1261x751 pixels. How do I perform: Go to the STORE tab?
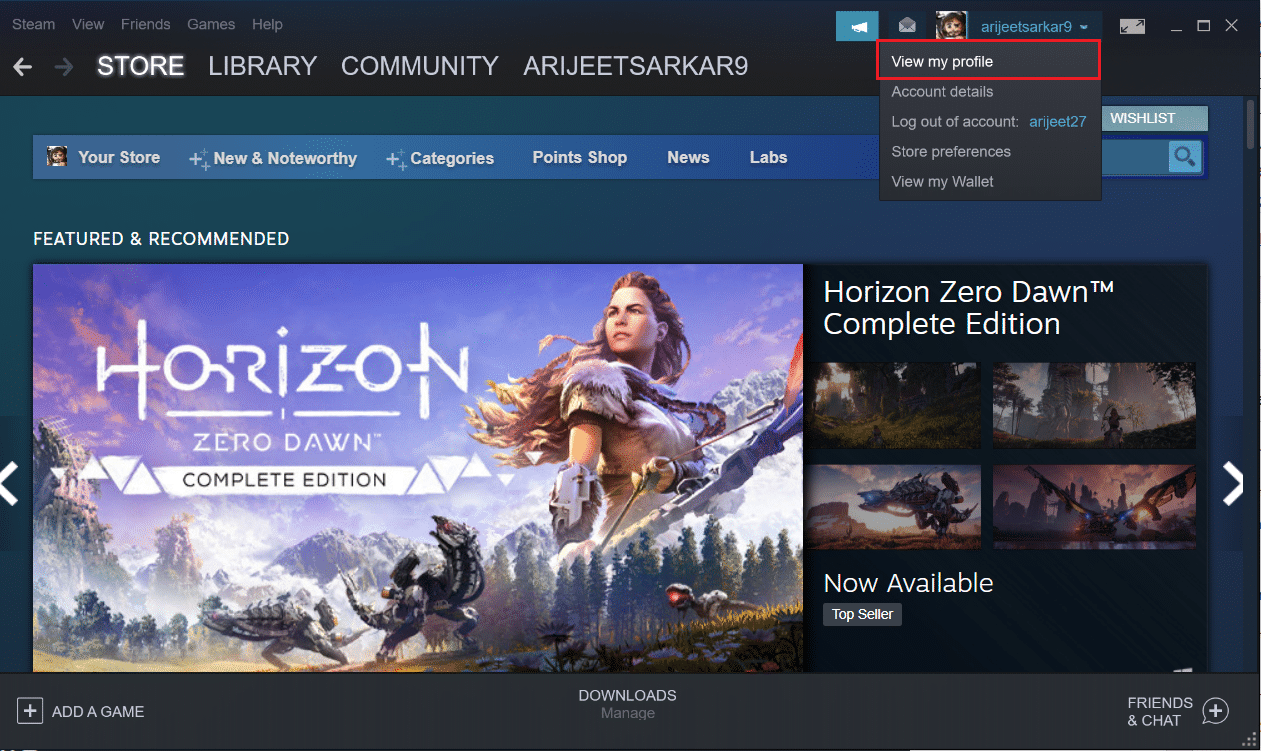140,66
